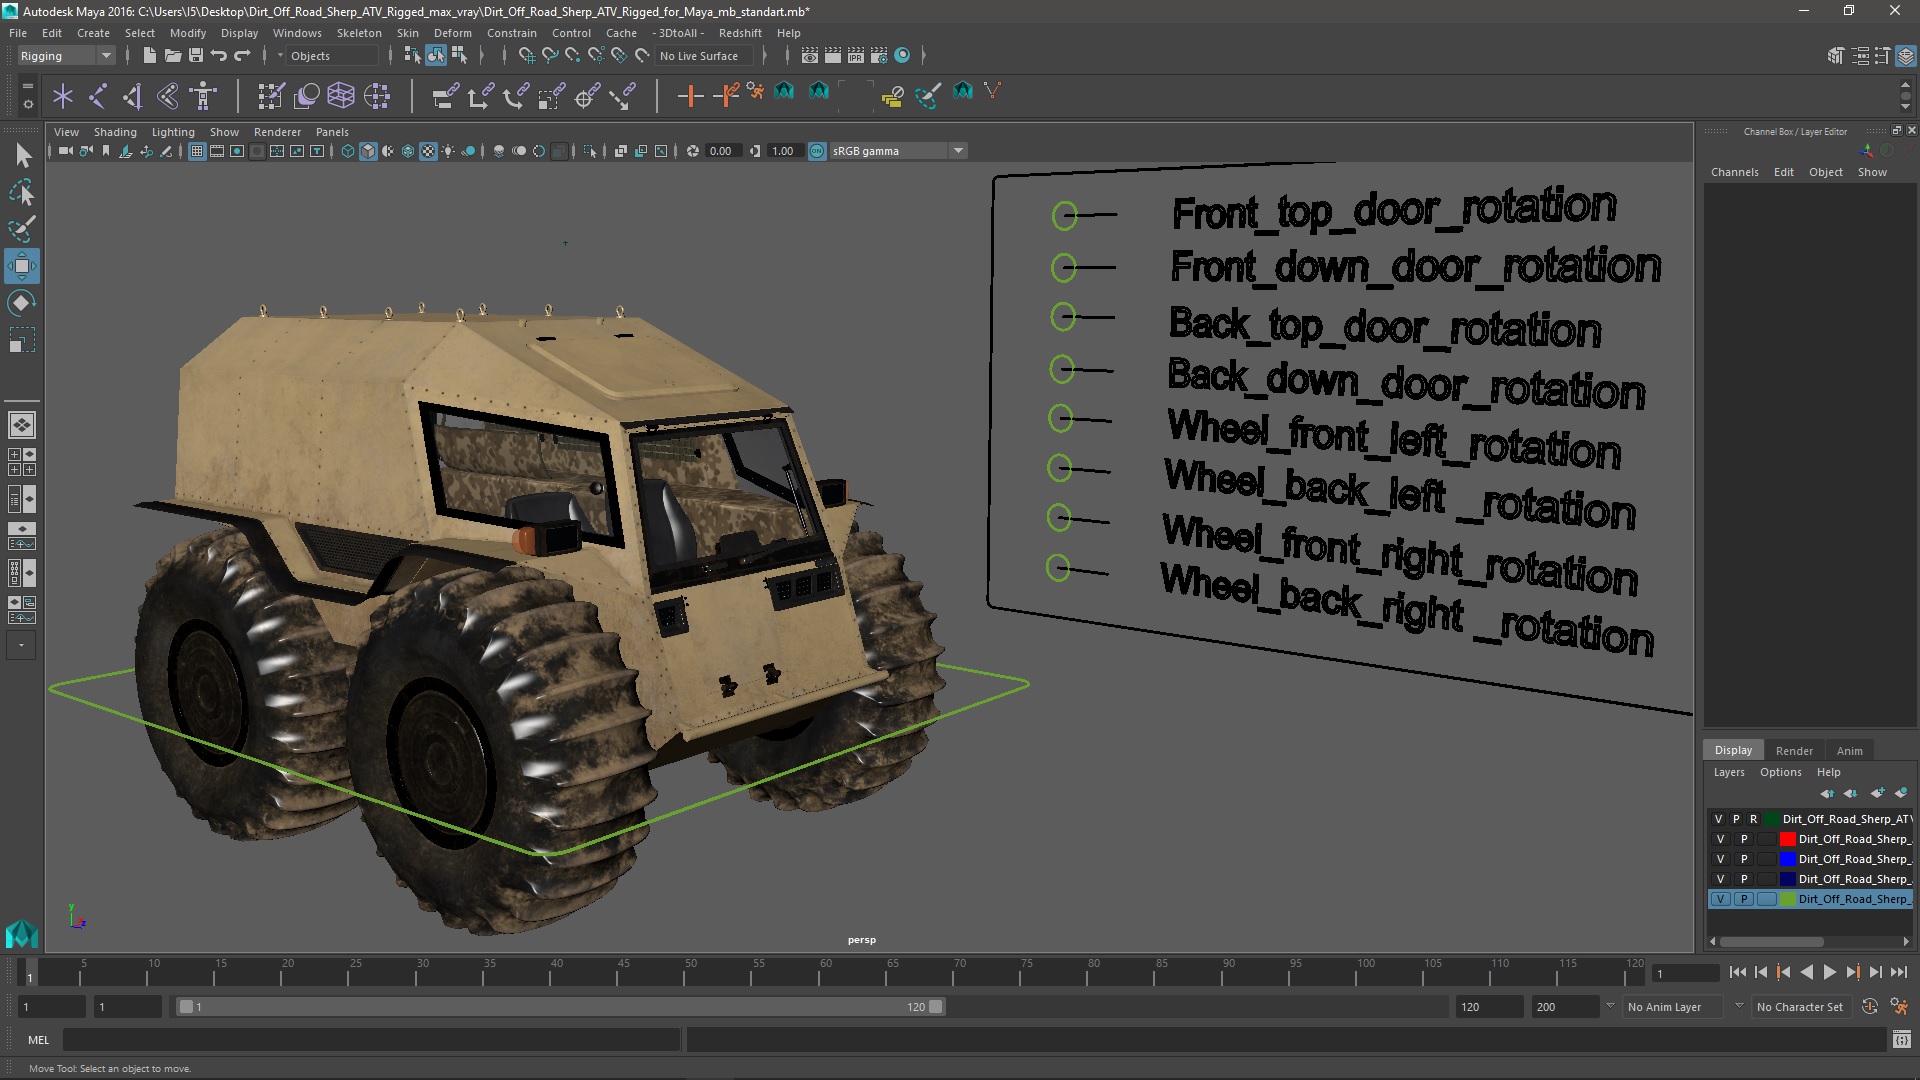Open a scene with the folder icon

point(172,56)
